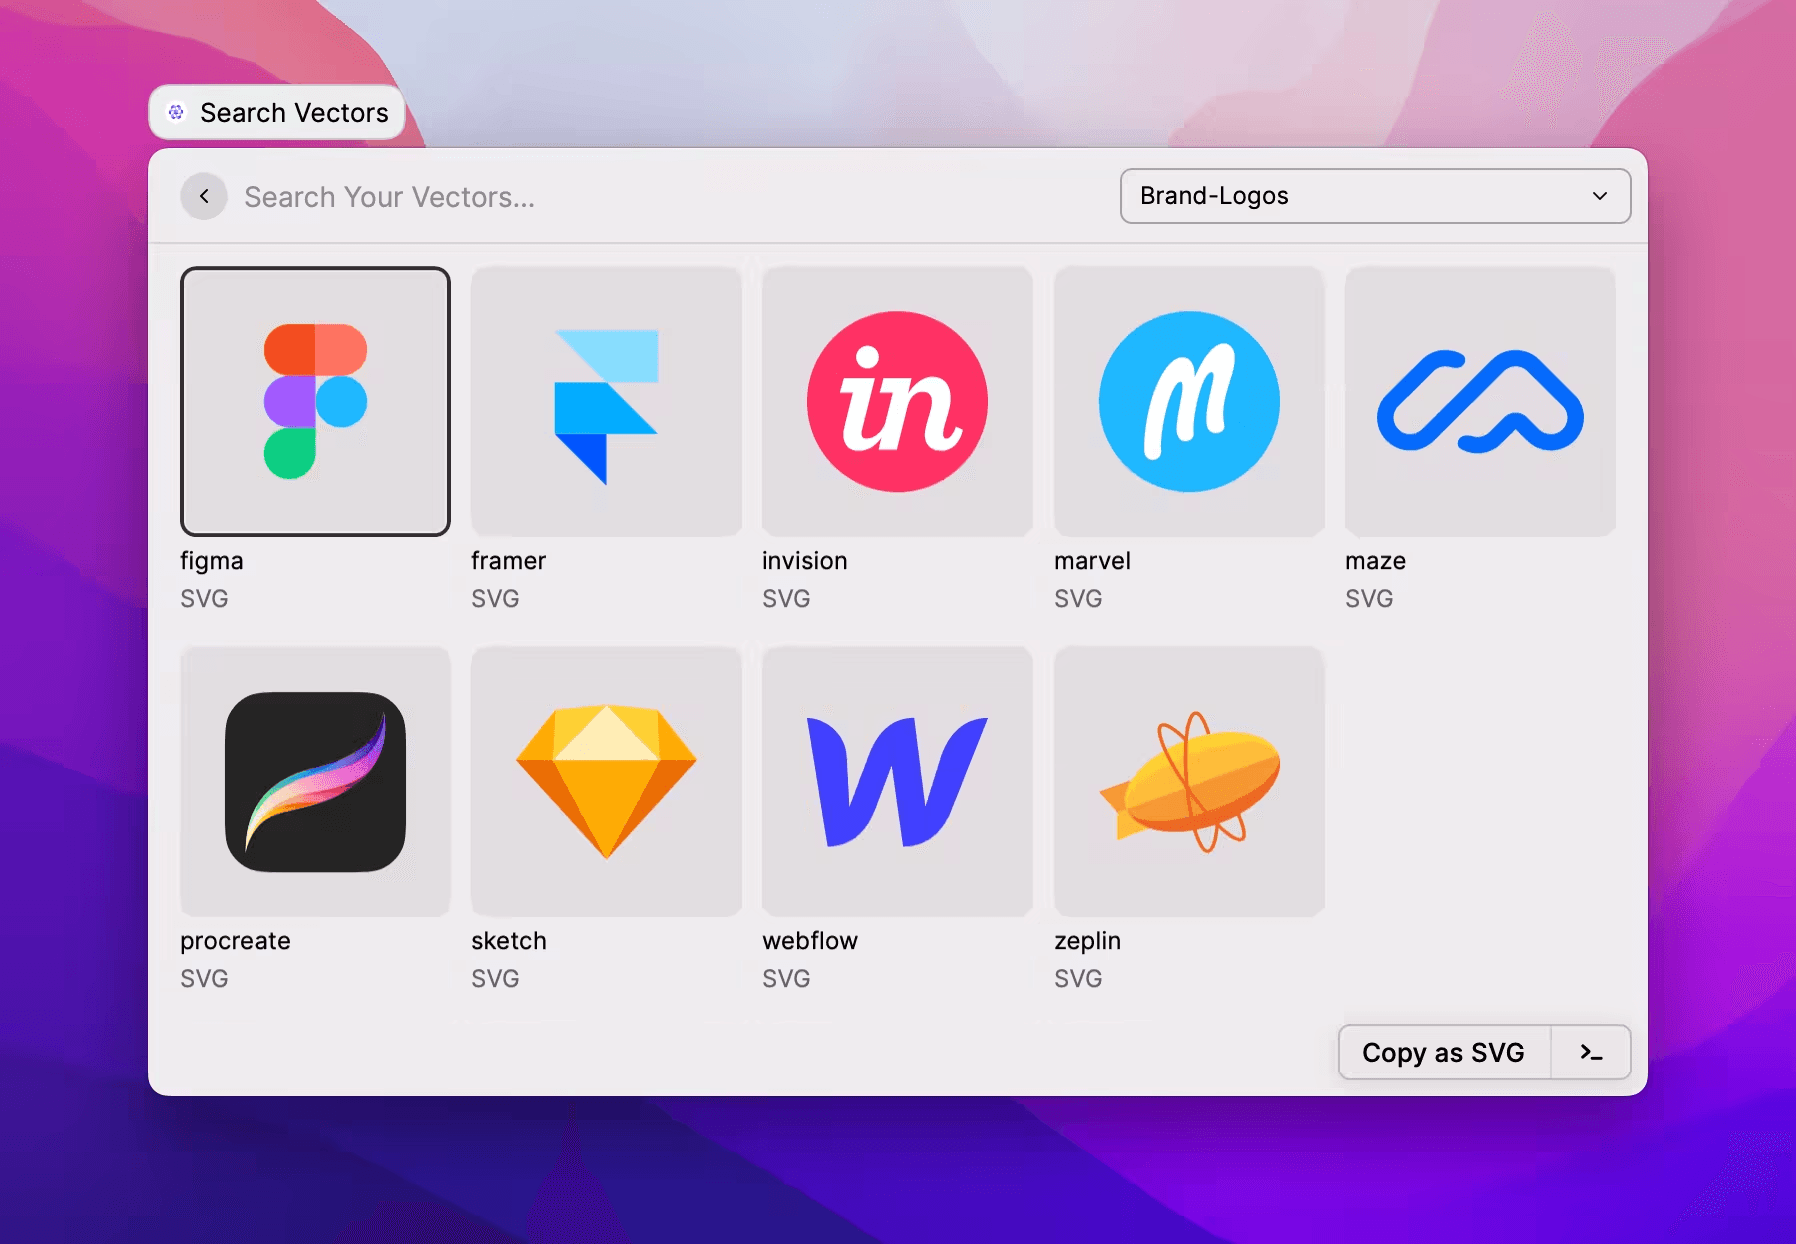Select the framer logo thumbnail

point(606,401)
